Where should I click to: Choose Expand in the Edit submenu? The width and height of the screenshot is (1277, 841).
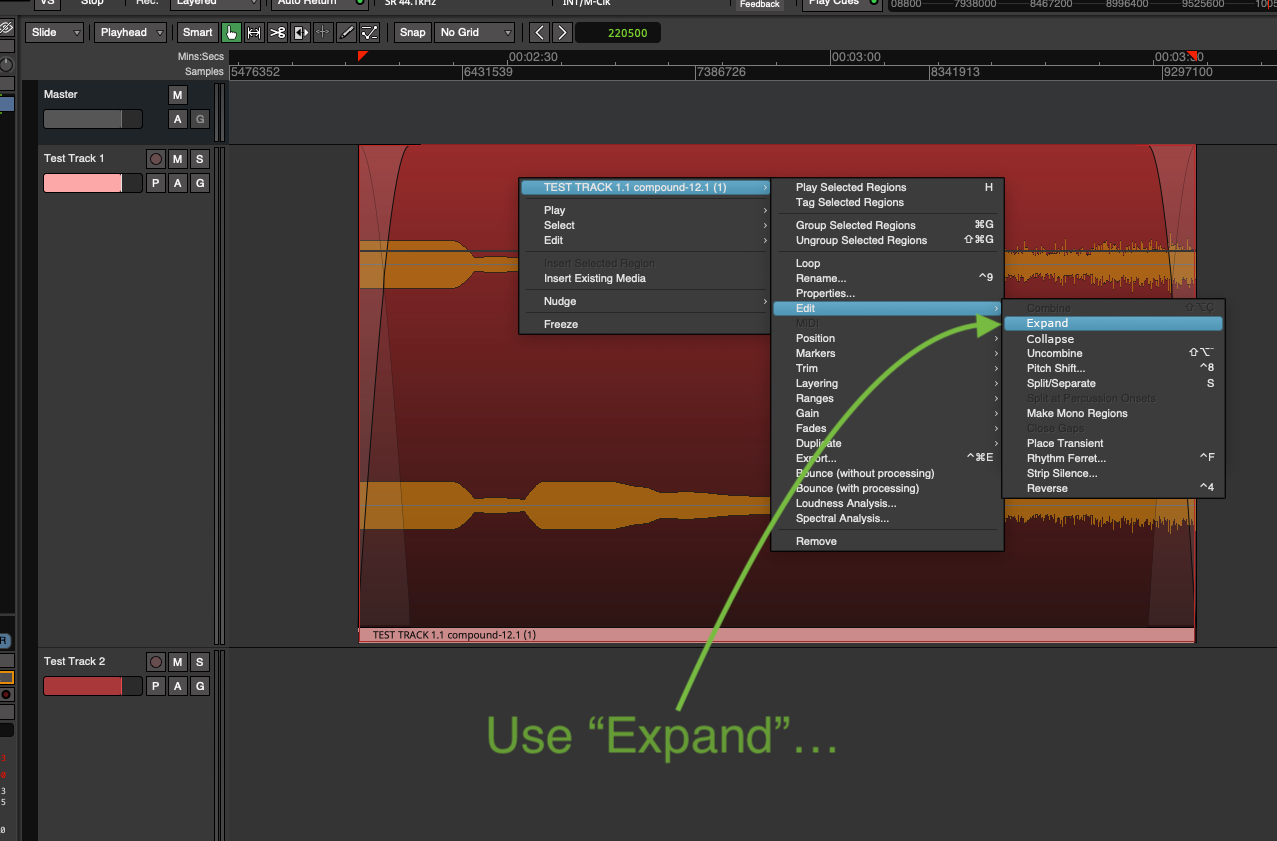1047,323
